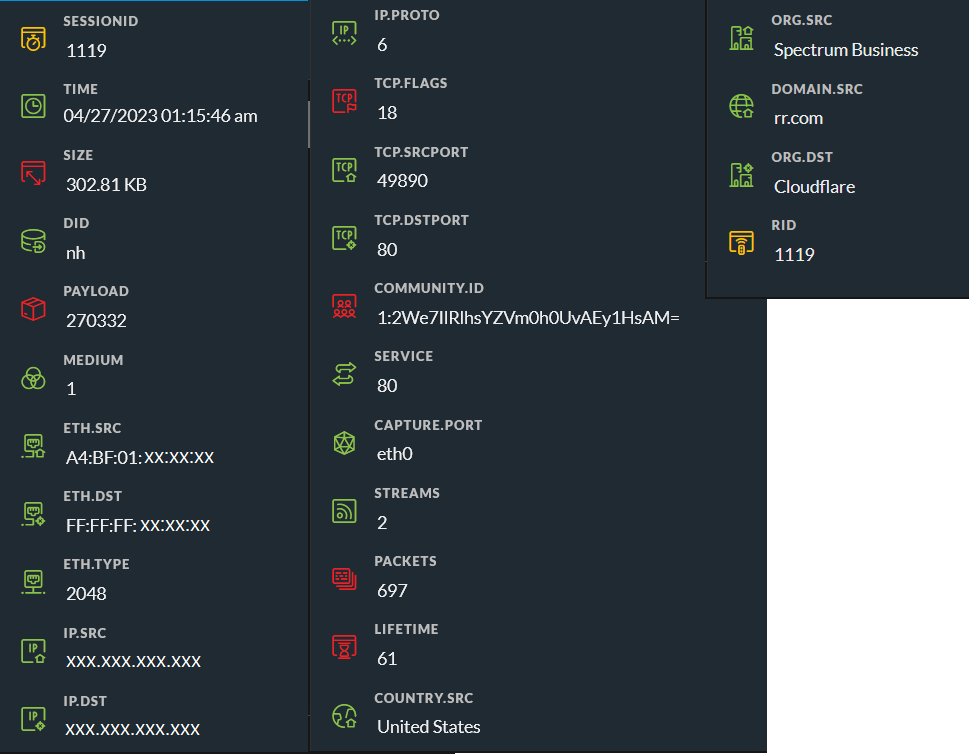Click the SESSIONID stopwatch icon
969x754 pixels.
tap(34, 40)
